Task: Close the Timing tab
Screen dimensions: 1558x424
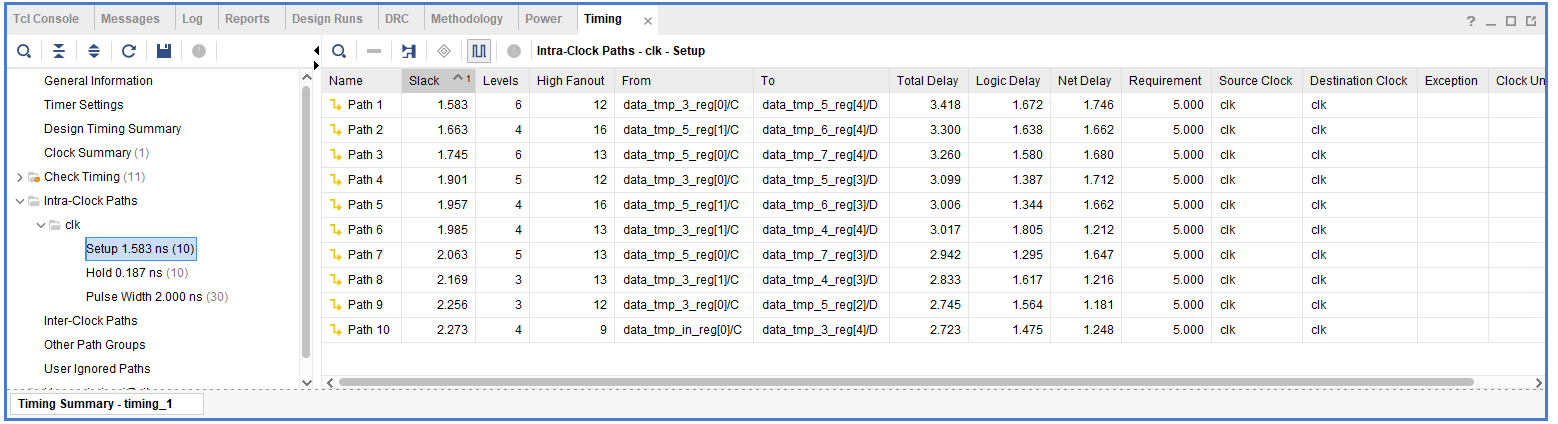Action: (x=648, y=21)
